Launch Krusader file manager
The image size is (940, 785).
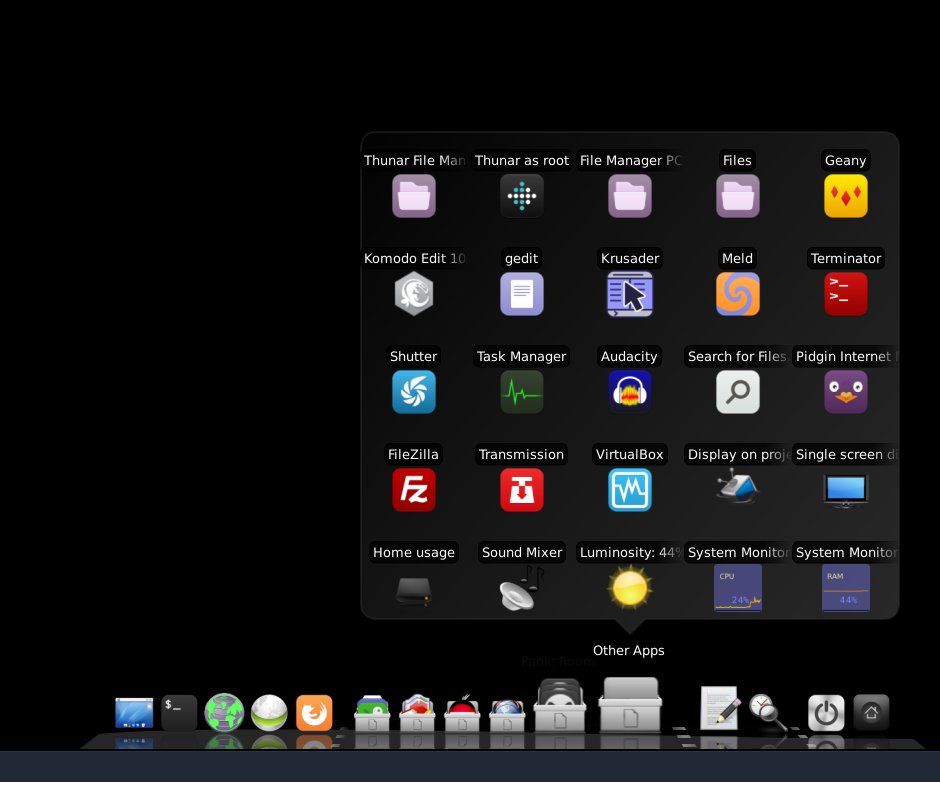coord(629,294)
